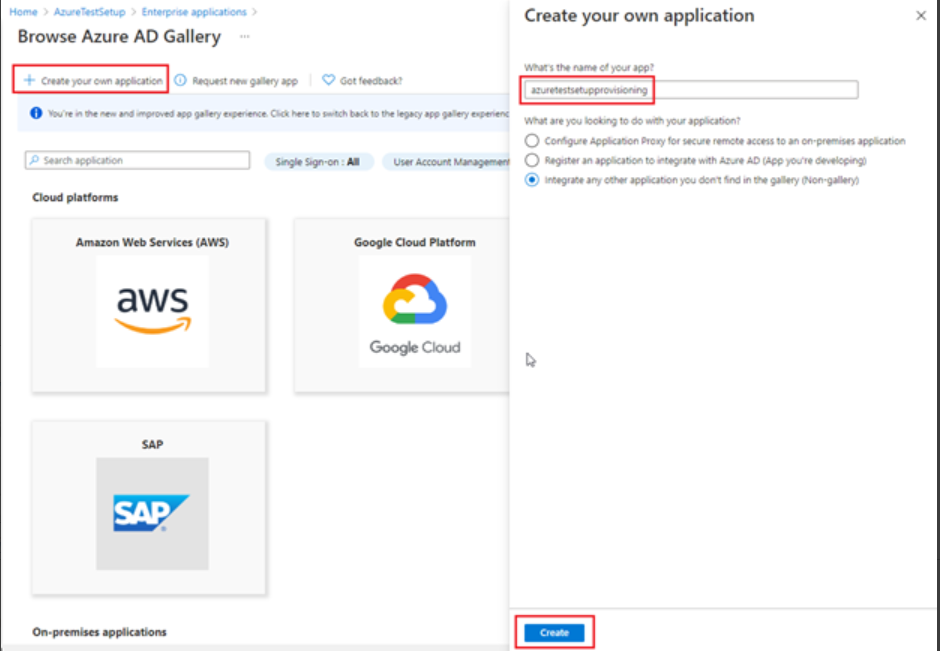The width and height of the screenshot is (940, 651).
Task: Close the Create your own application panel
Action: tap(921, 16)
